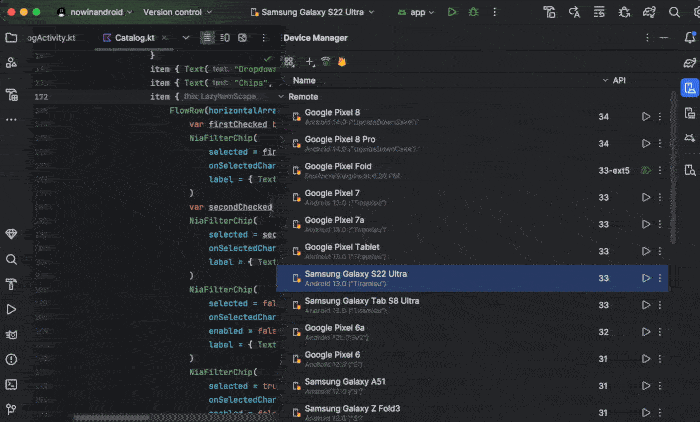Screen dimensions: 700x422
Task: Switch editor to Split view
Action: tap(225, 38)
